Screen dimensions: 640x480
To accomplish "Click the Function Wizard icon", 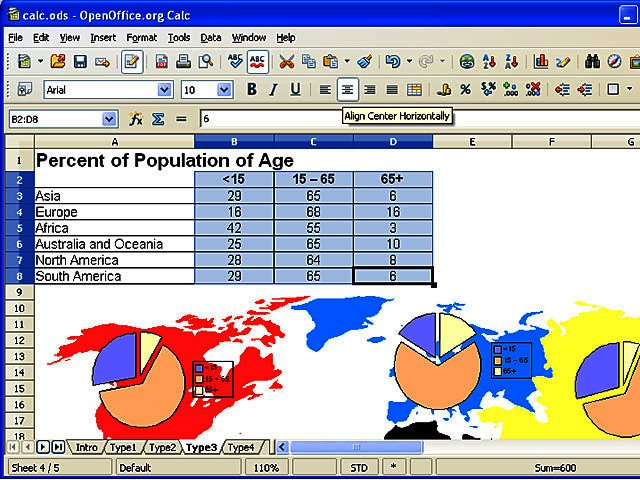I will pyautogui.click(x=136, y=119).
